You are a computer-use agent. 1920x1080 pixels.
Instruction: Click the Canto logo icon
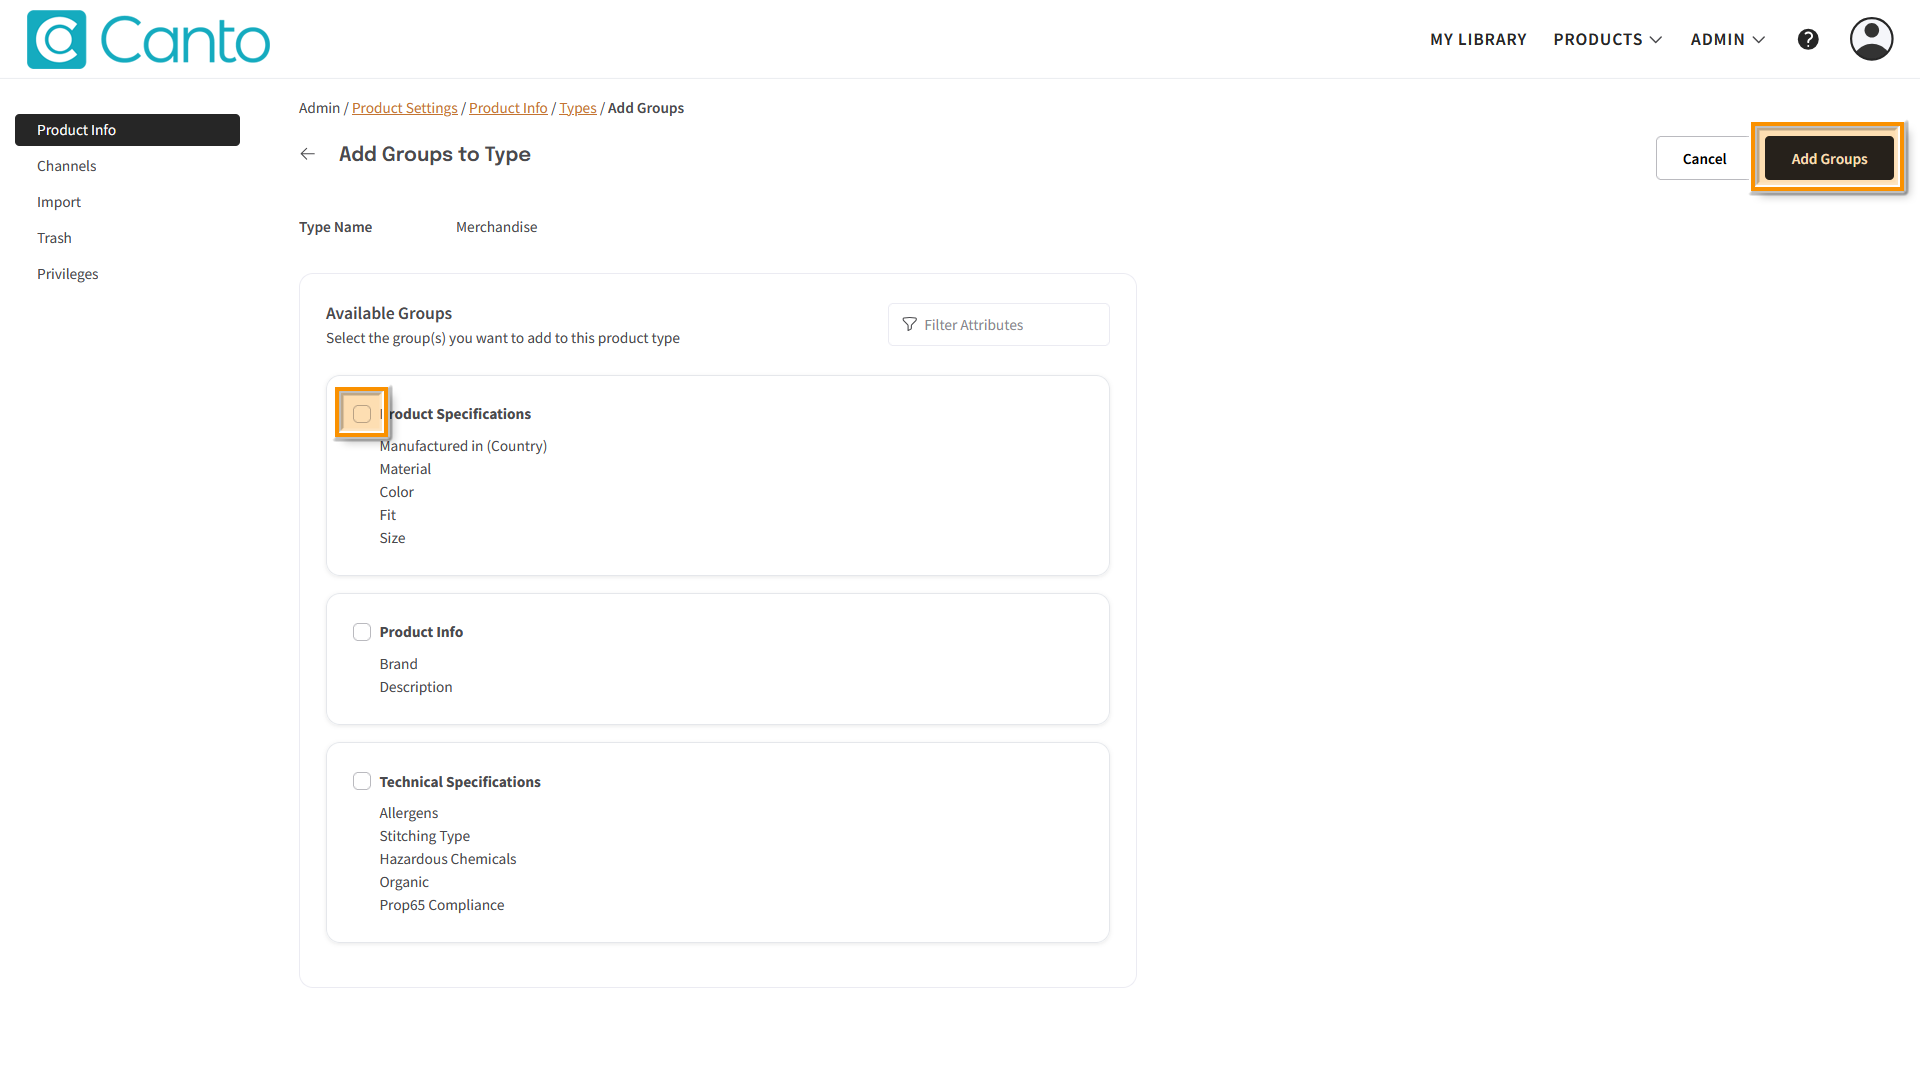coord(56,40)
